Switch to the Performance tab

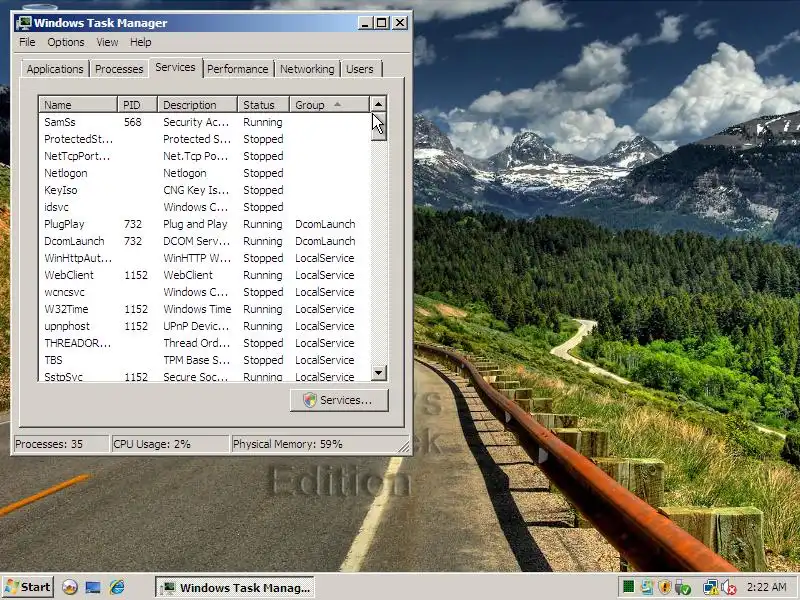tap(237, 69)
